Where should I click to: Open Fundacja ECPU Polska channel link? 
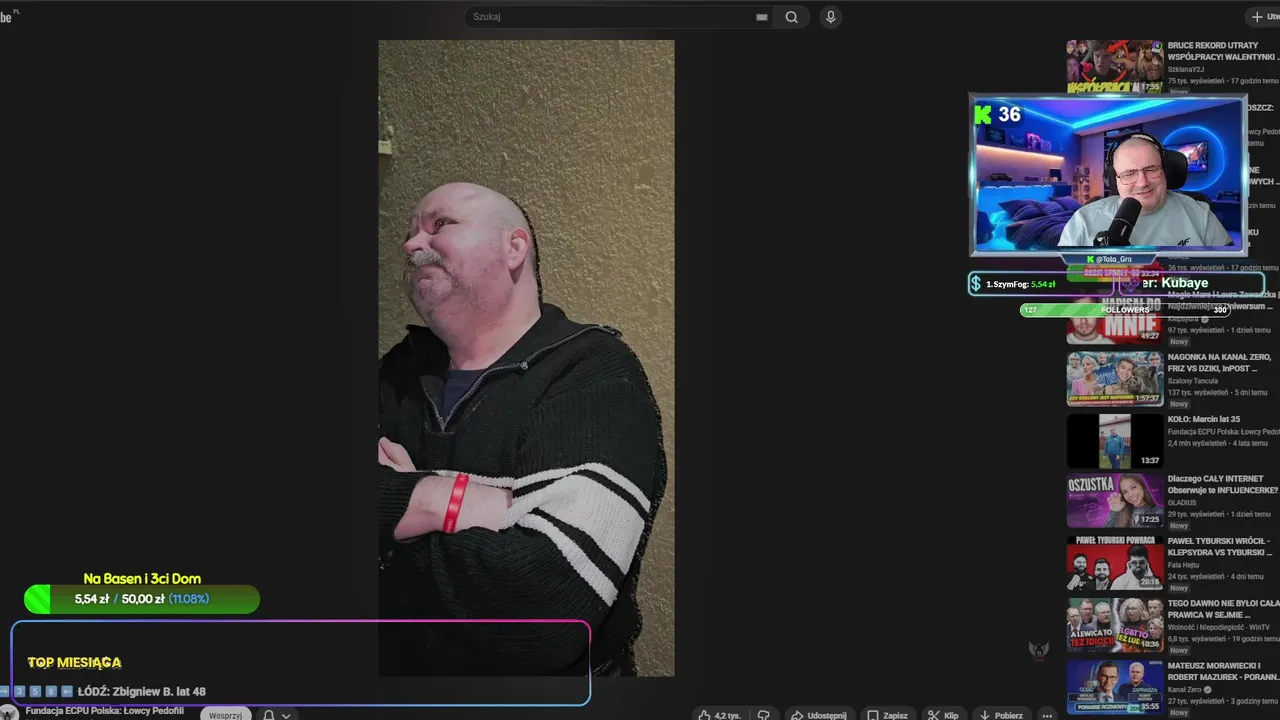pyautogui.click(x=105, y=711)
